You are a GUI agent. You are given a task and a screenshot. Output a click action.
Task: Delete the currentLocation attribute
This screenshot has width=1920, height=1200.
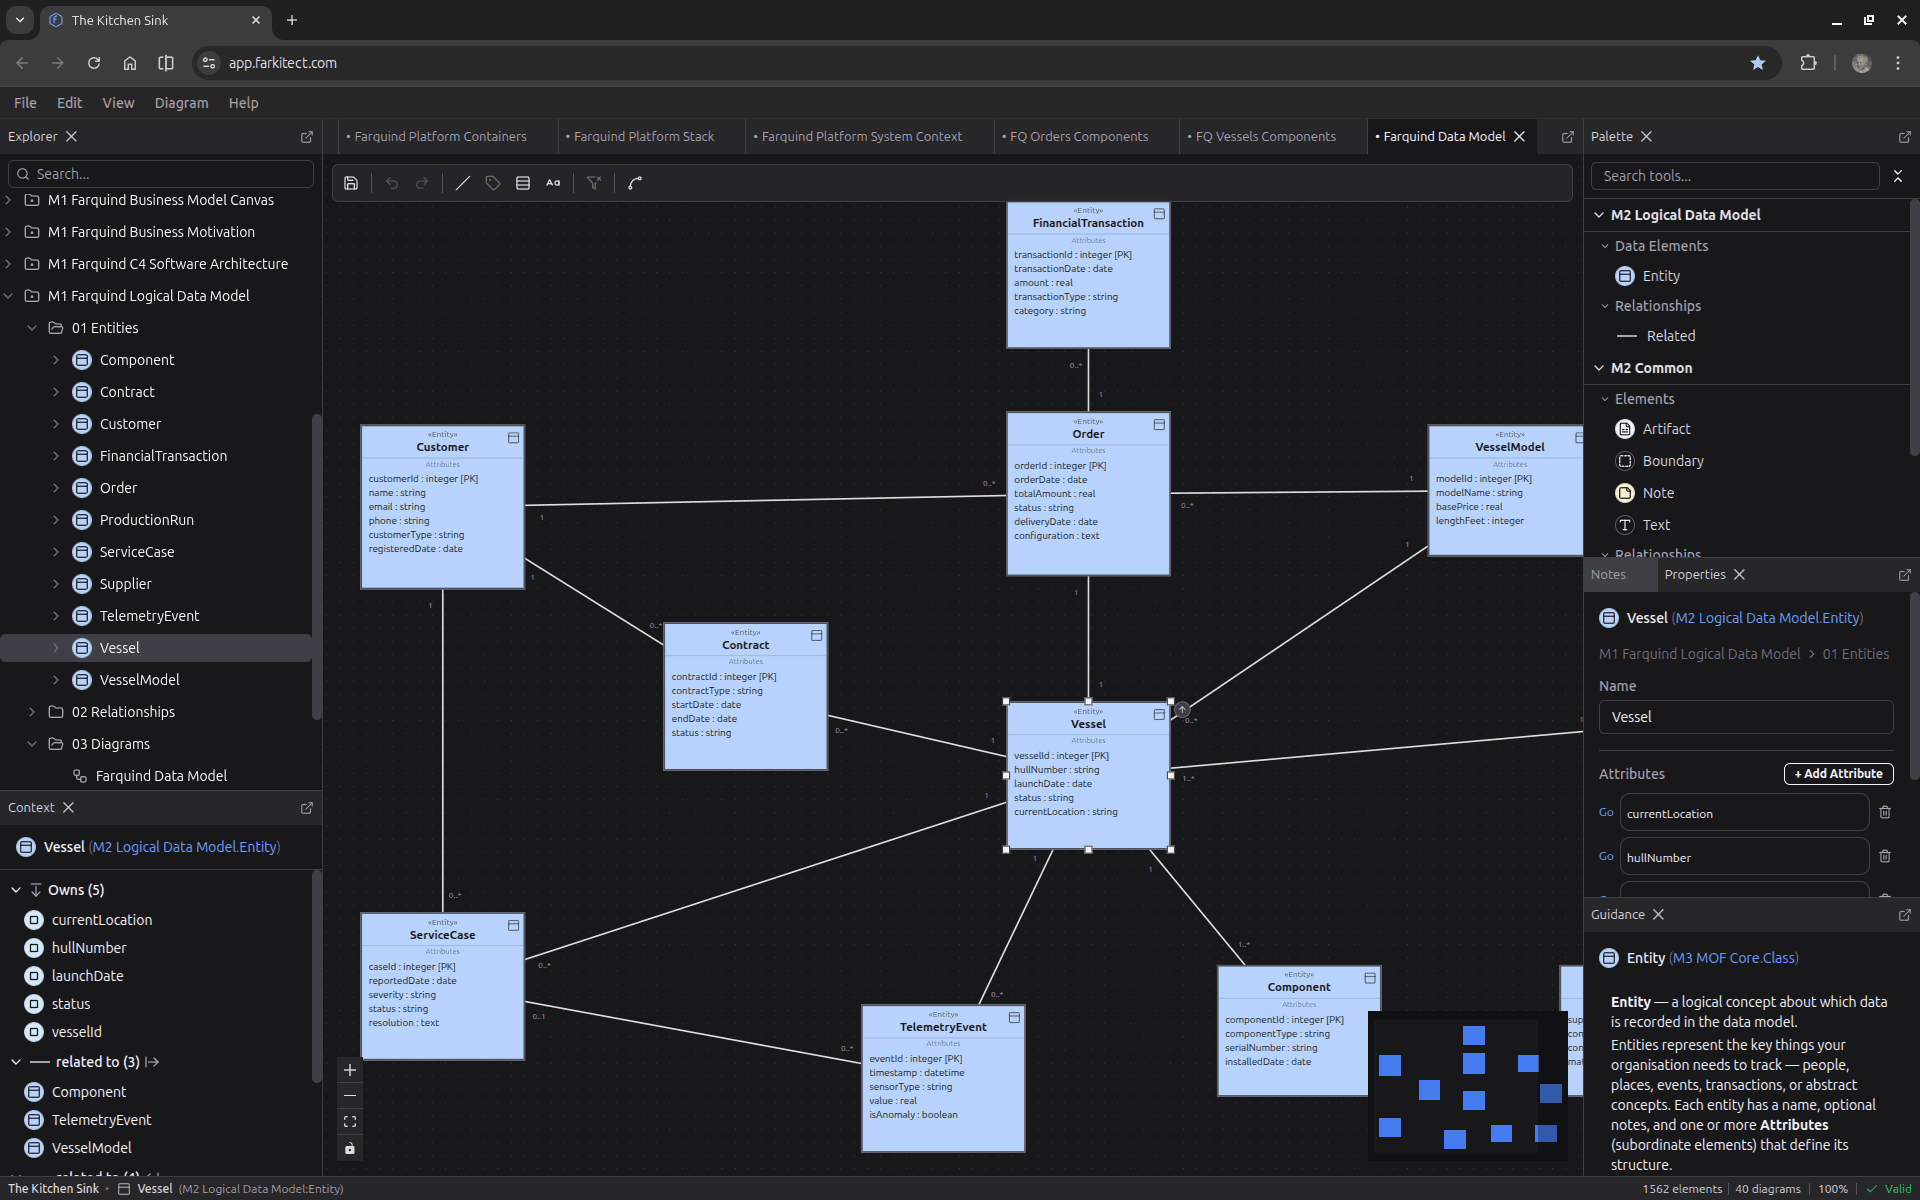[1885, 813]
